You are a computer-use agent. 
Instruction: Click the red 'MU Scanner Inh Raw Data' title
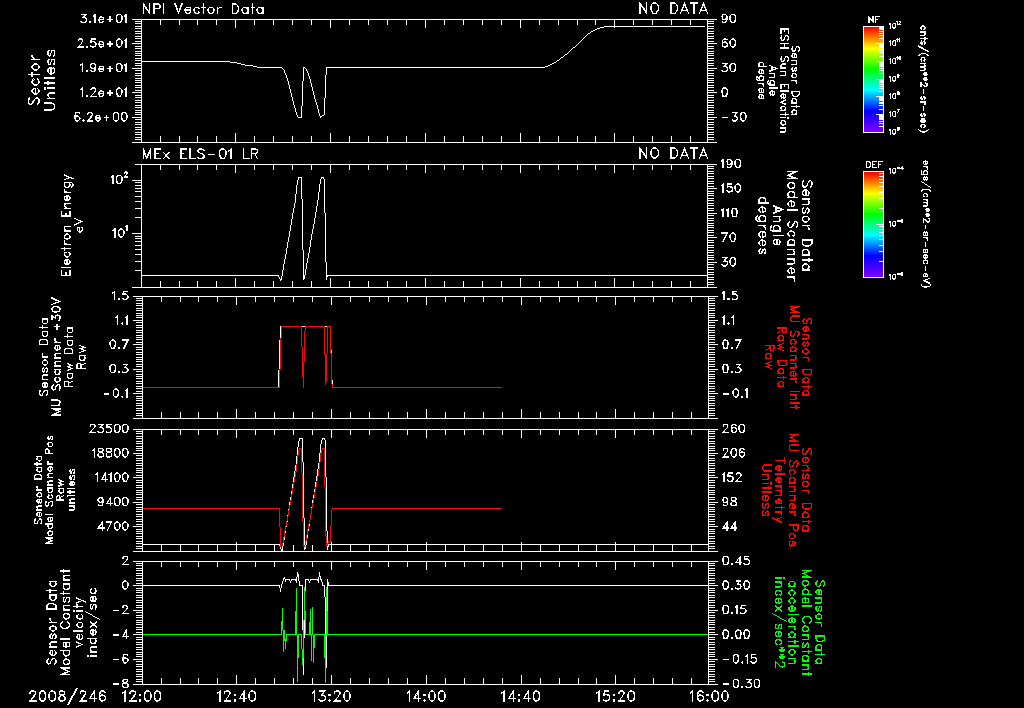pyautogui.click(x=788, y=357)
